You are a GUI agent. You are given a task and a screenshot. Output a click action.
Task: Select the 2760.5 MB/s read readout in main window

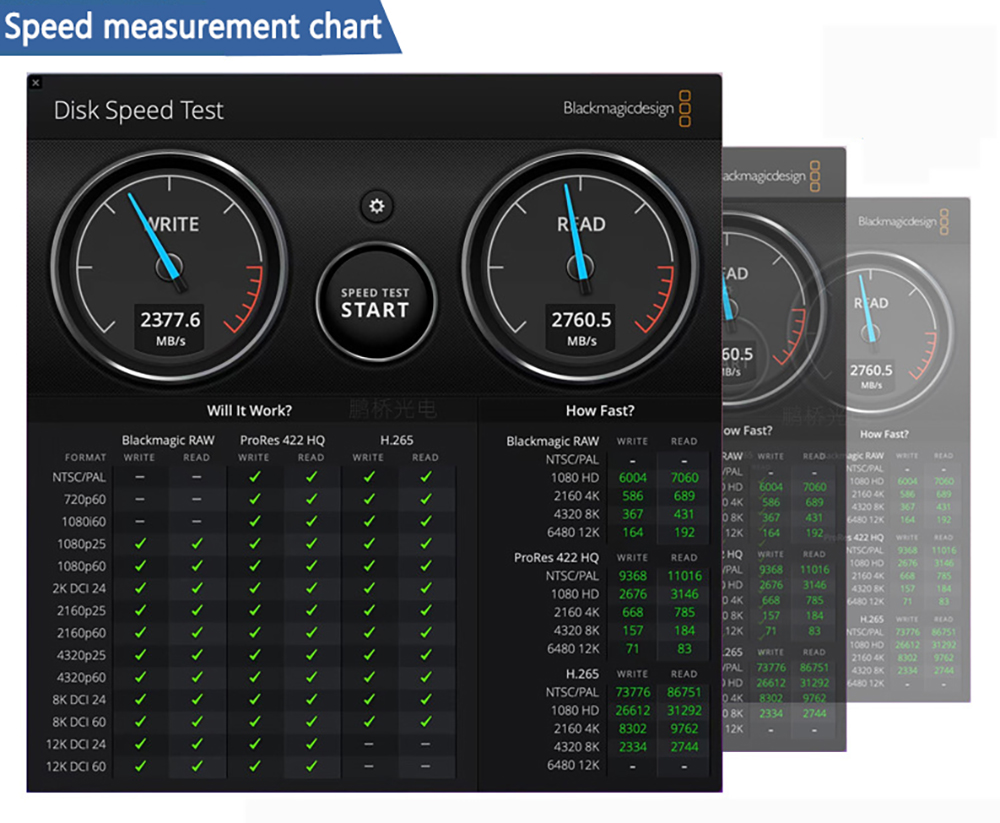tap(581, 320)
